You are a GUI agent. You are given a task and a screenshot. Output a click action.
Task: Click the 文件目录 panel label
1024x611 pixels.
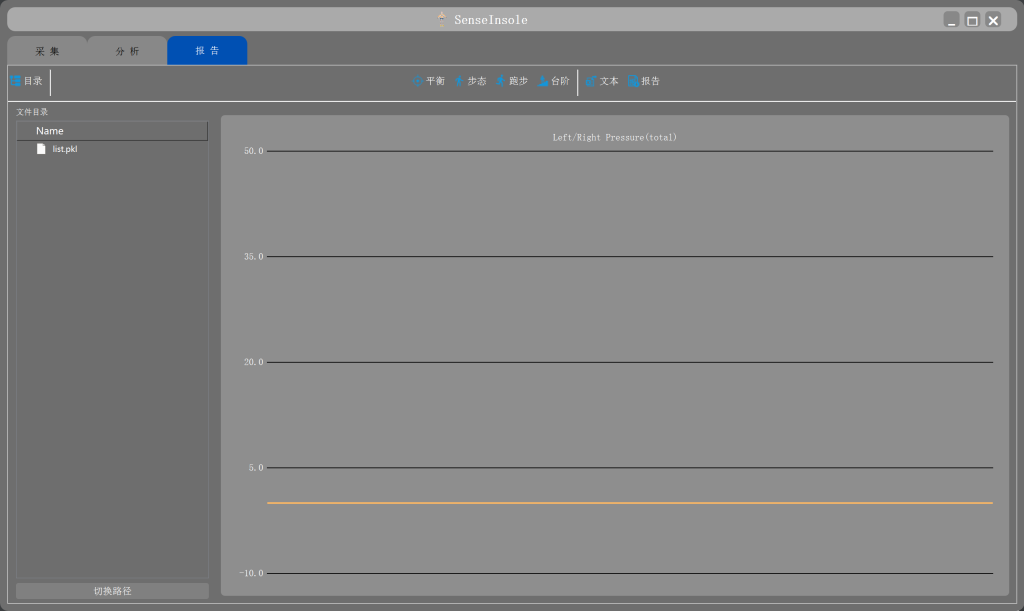click(x=32, y=112)
